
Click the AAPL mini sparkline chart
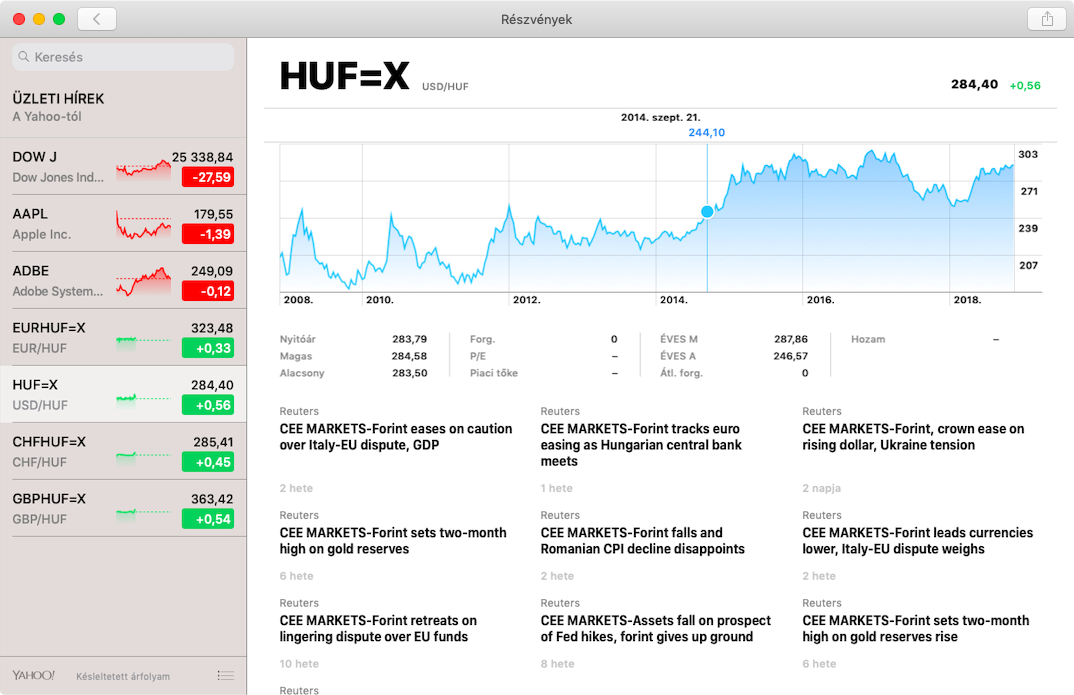[x=143, y=225]
